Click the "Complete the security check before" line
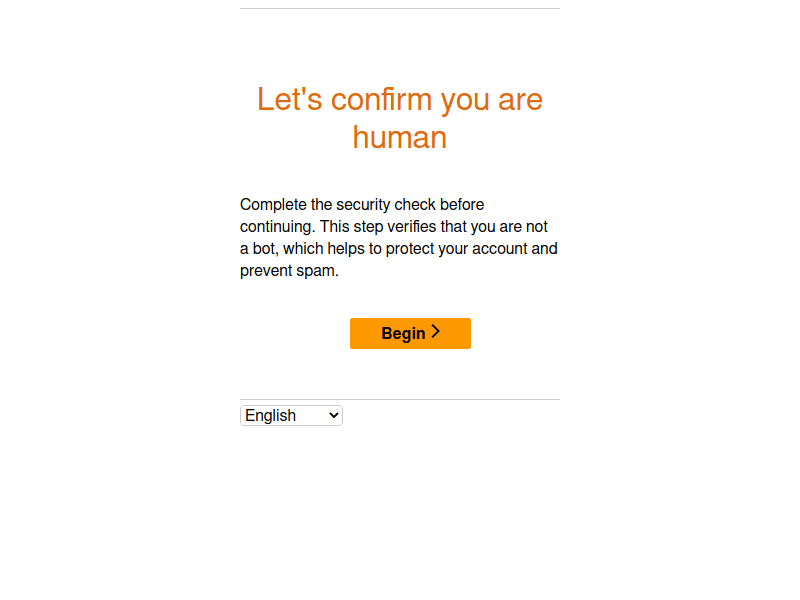The height and width of the screenshot is (600, 800). point(362,204)
